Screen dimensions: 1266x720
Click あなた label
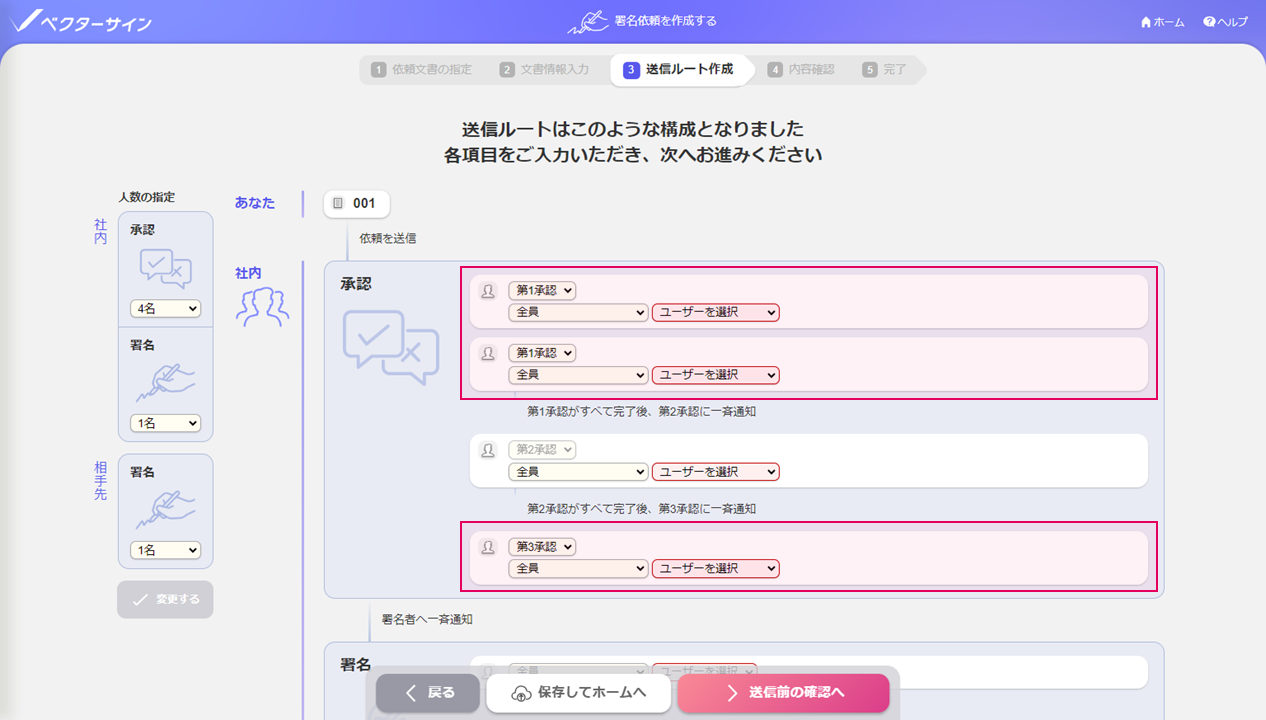(x=255, y=203)
